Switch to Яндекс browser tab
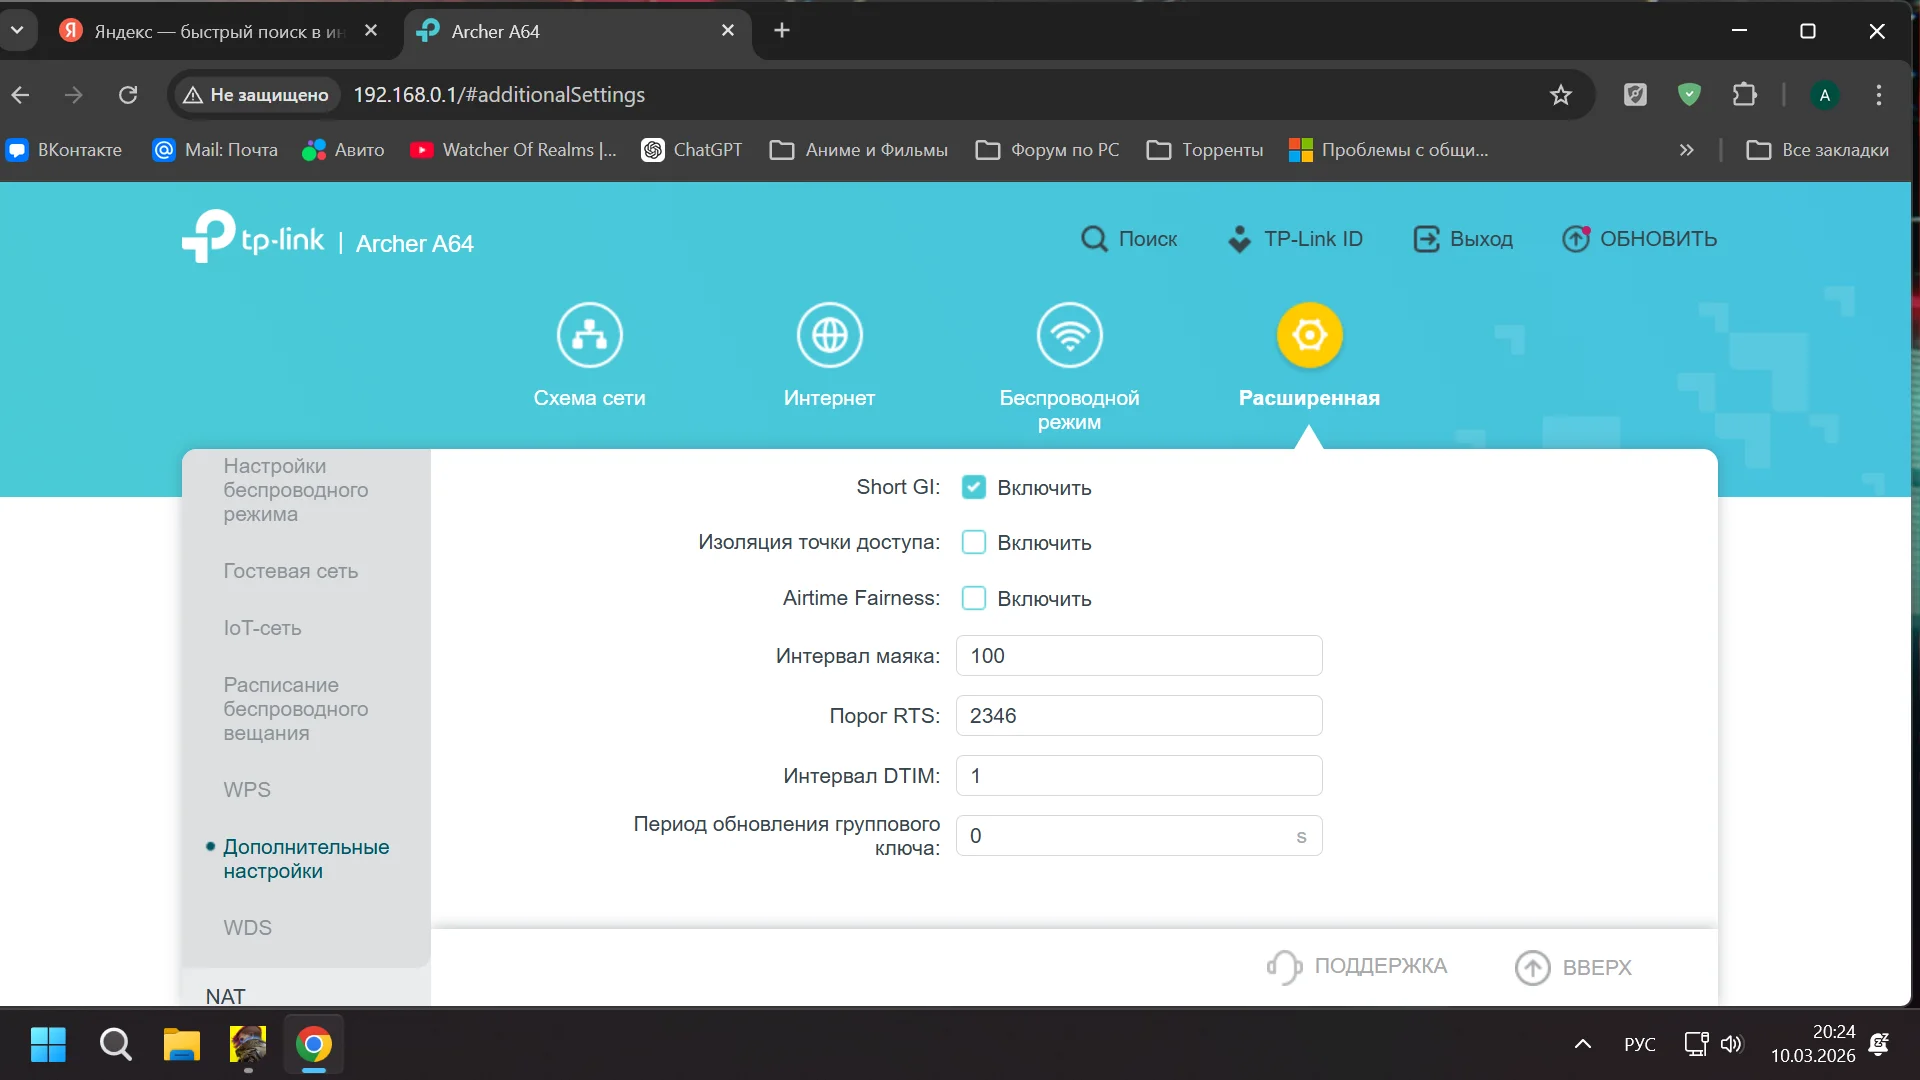Viewport: 1920px width, 1080px height. [x=205, y=31]
